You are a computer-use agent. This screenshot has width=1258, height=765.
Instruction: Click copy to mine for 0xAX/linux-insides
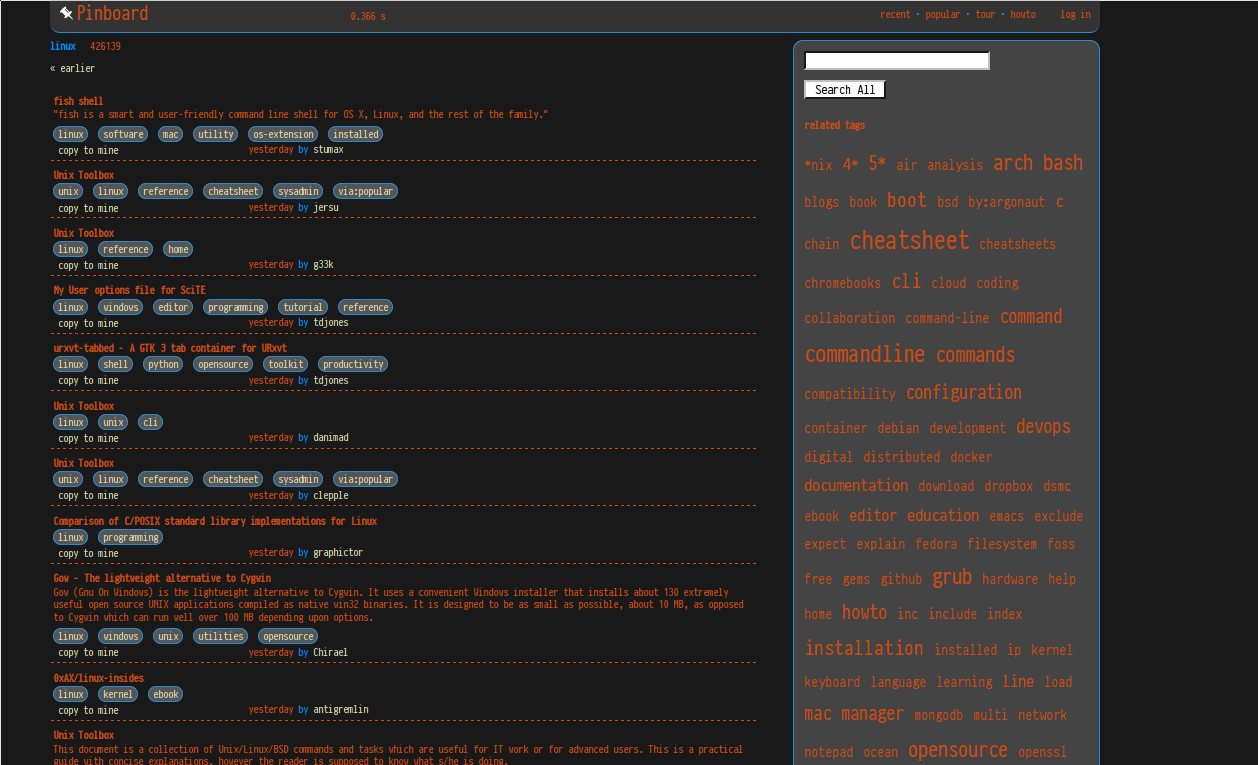(x=88, y=710)
